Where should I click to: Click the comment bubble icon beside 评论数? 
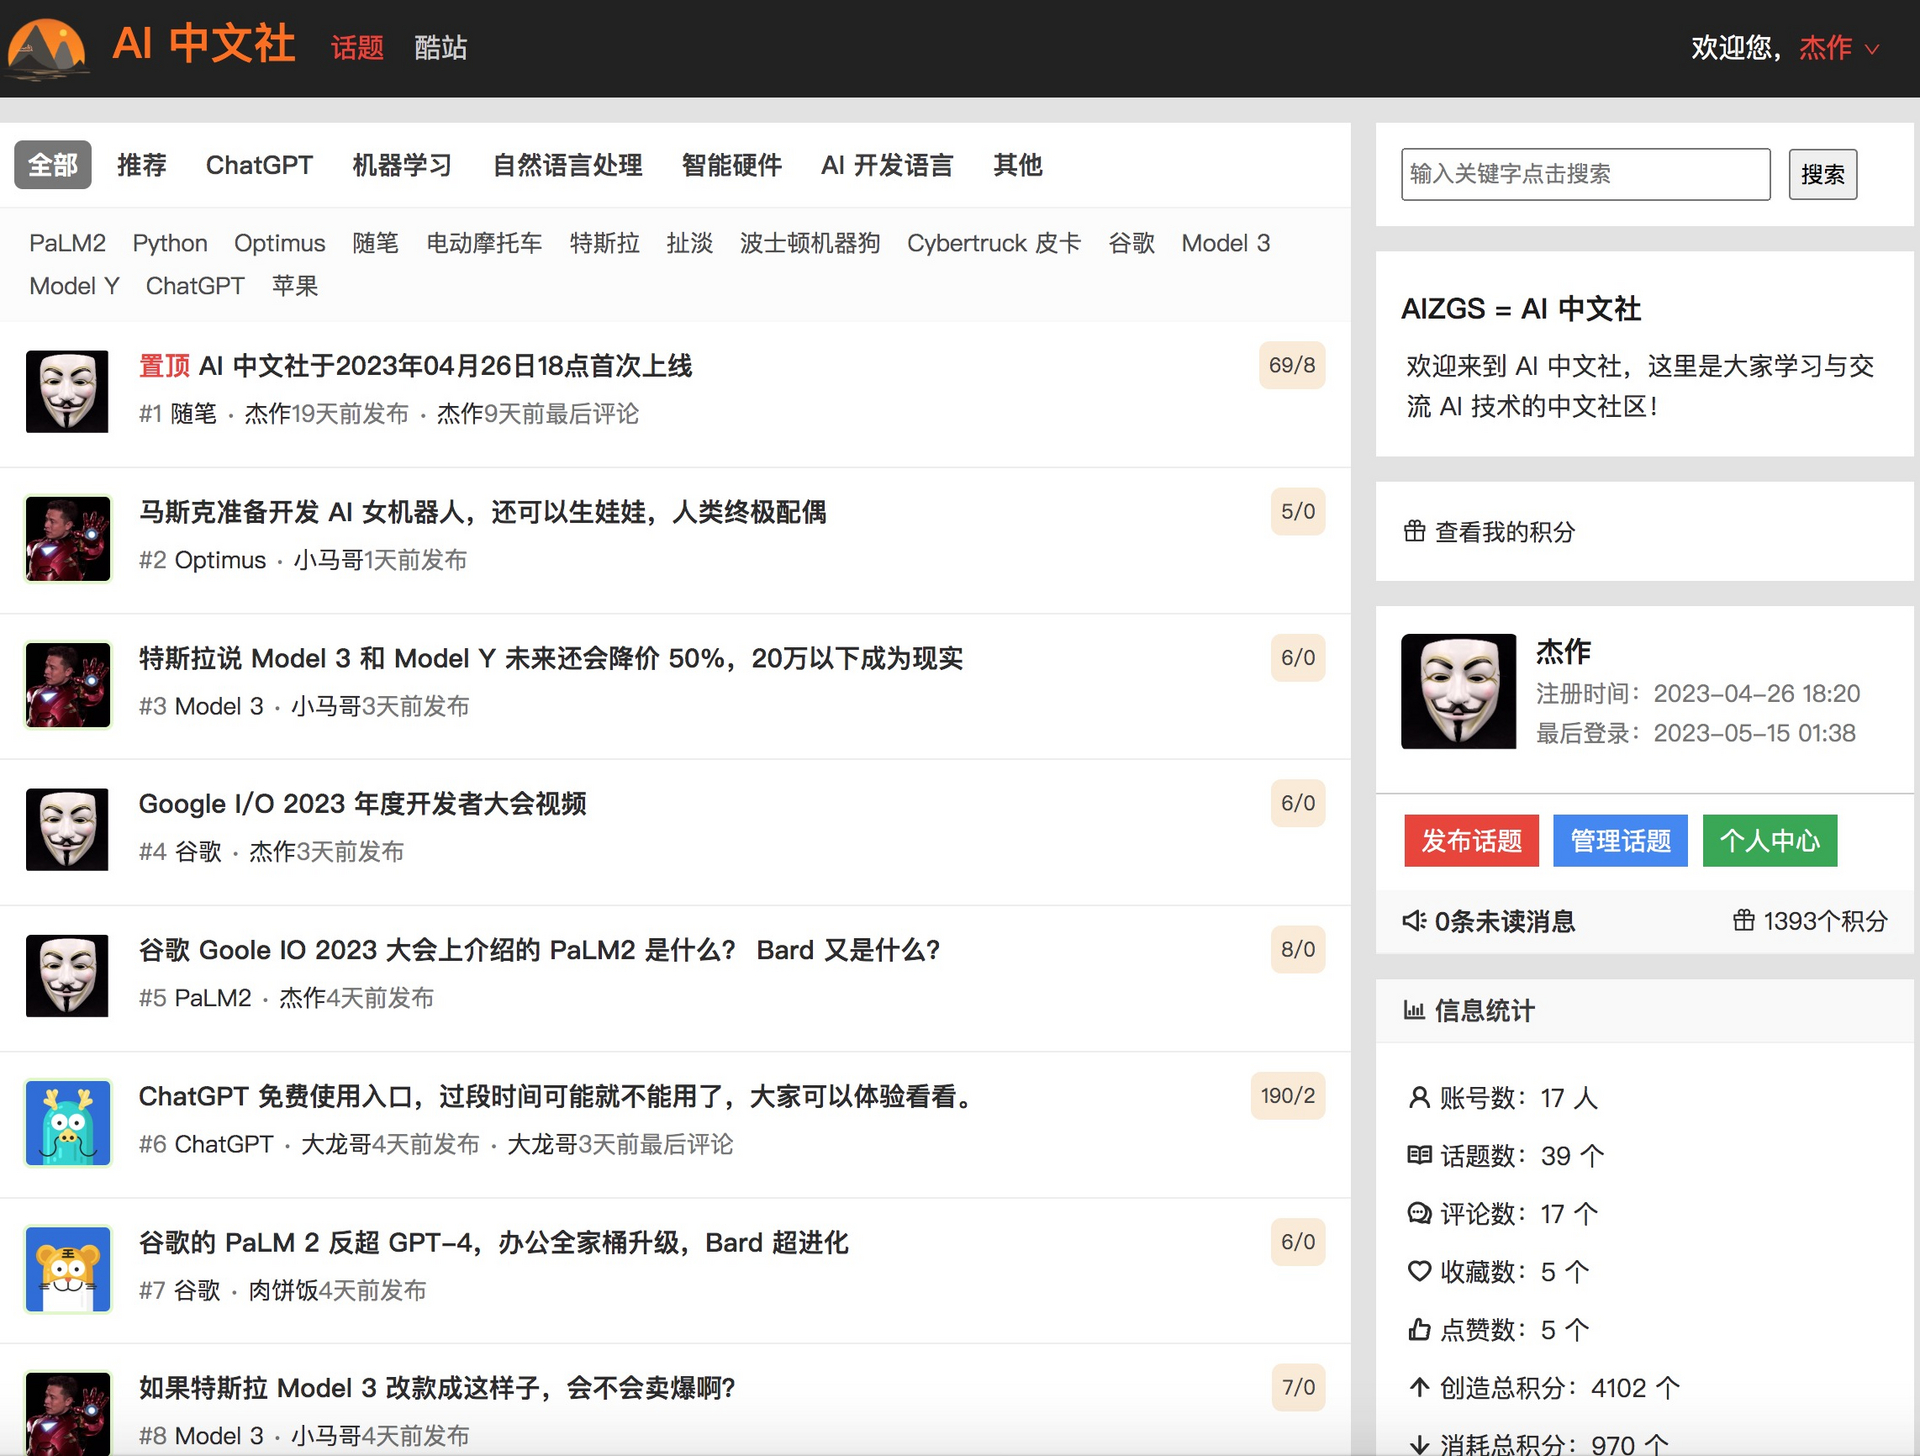coord(1419,1214)
